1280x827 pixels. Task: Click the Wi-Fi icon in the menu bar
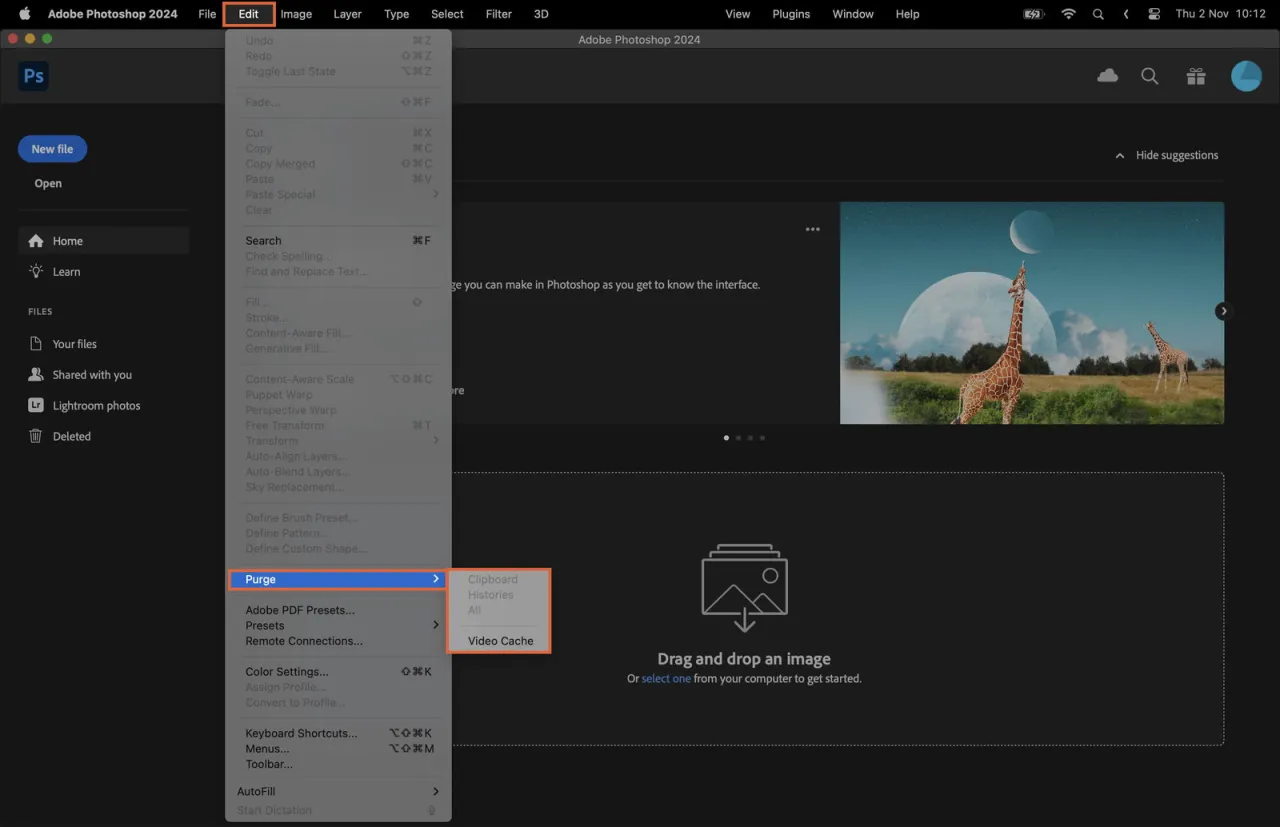click(1068, 14)
